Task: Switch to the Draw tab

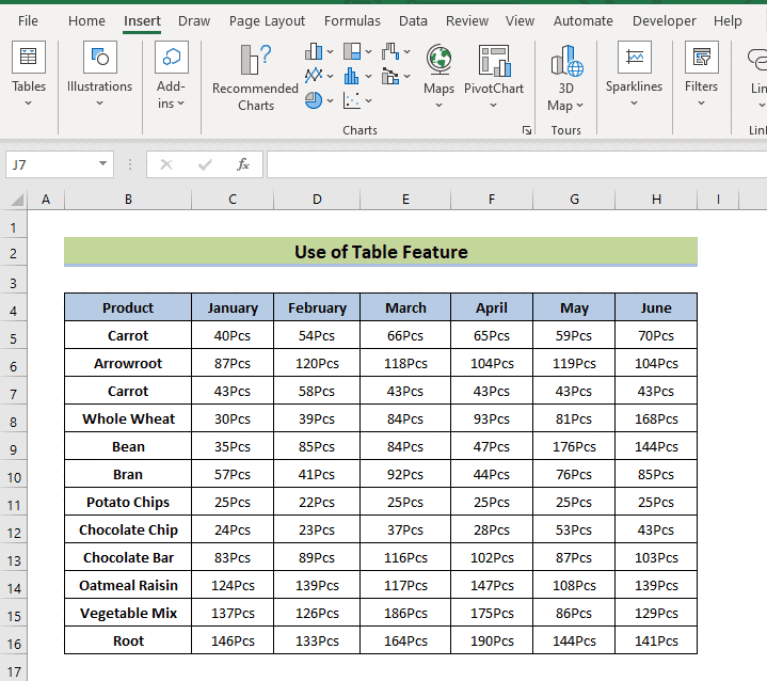Action: pos(194,21)
